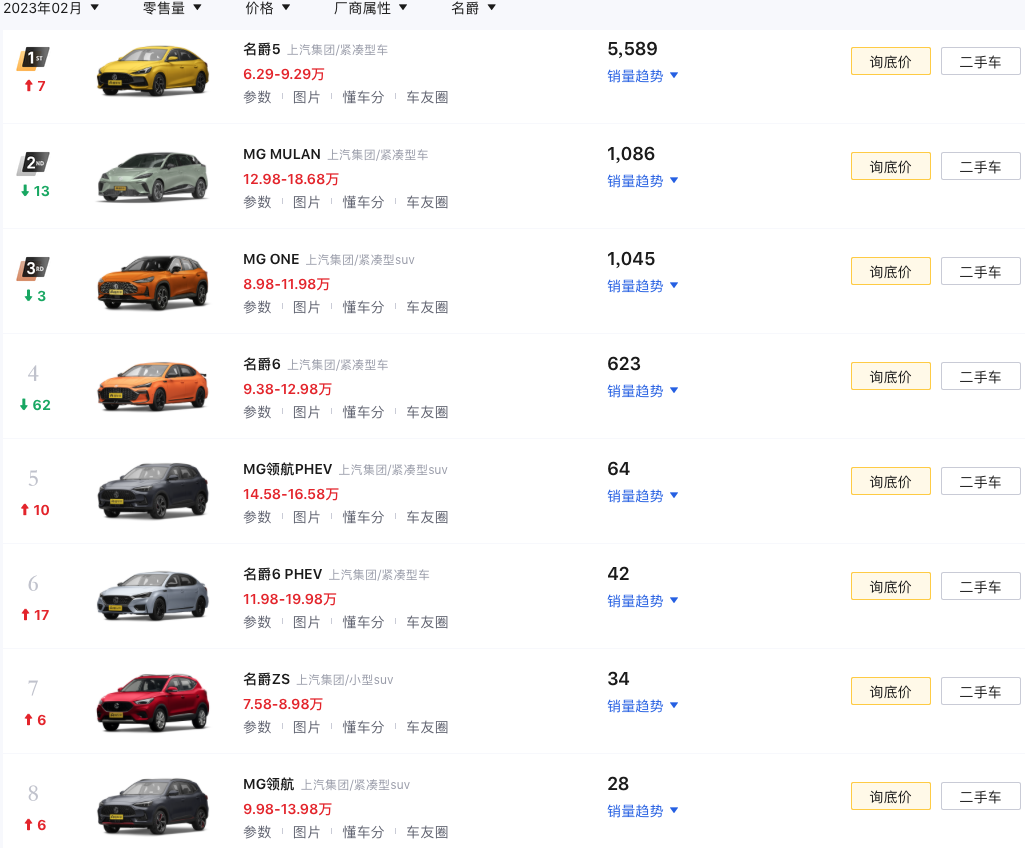This screenshot has width=1025, height=848.
Task: Open the red 名爵ZS car image
Action: point(153,702)
